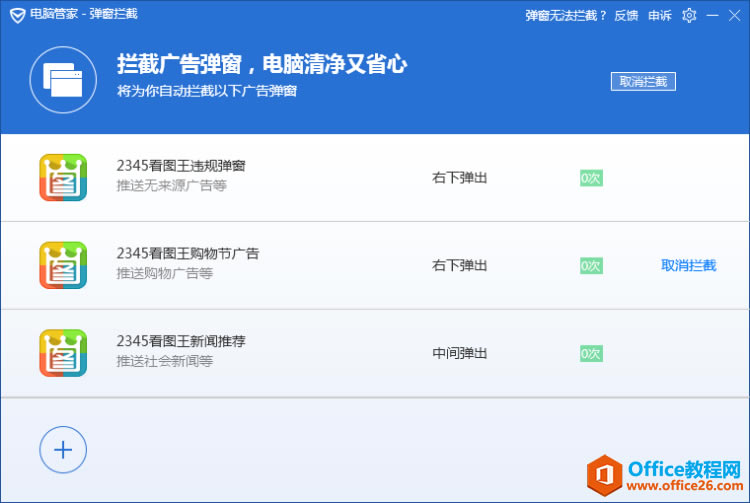Select 2345看图王购物节广告 title text

pyautogui.click(x=188, y=253)
